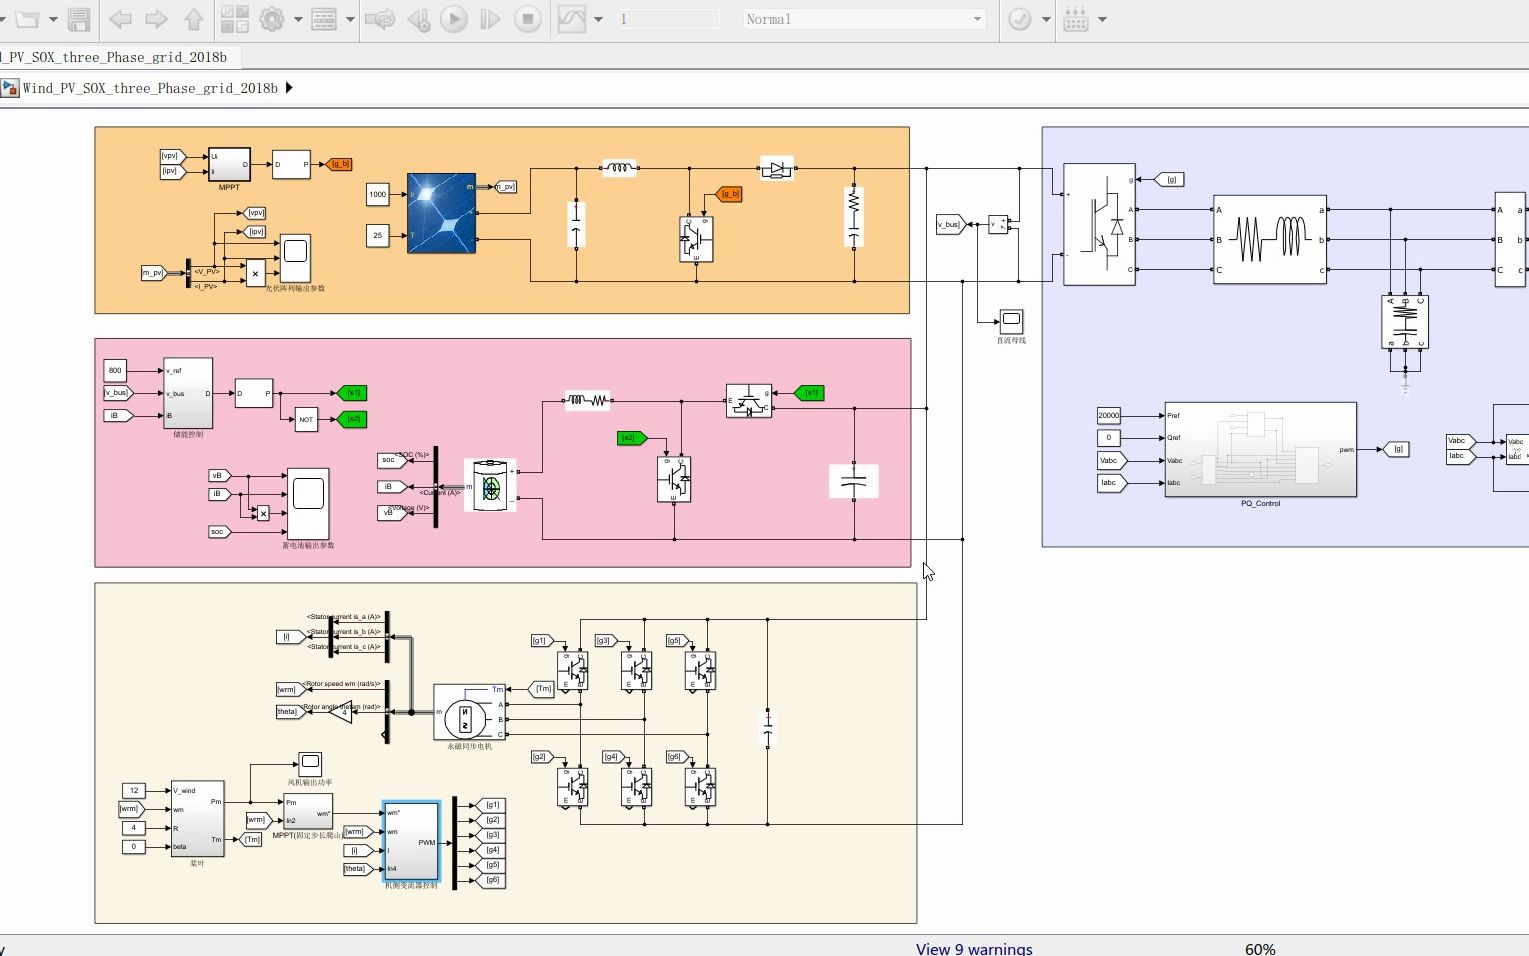1529x956 pixels.
Task: Click the View 9 warnings link
Action: (974, 948)
